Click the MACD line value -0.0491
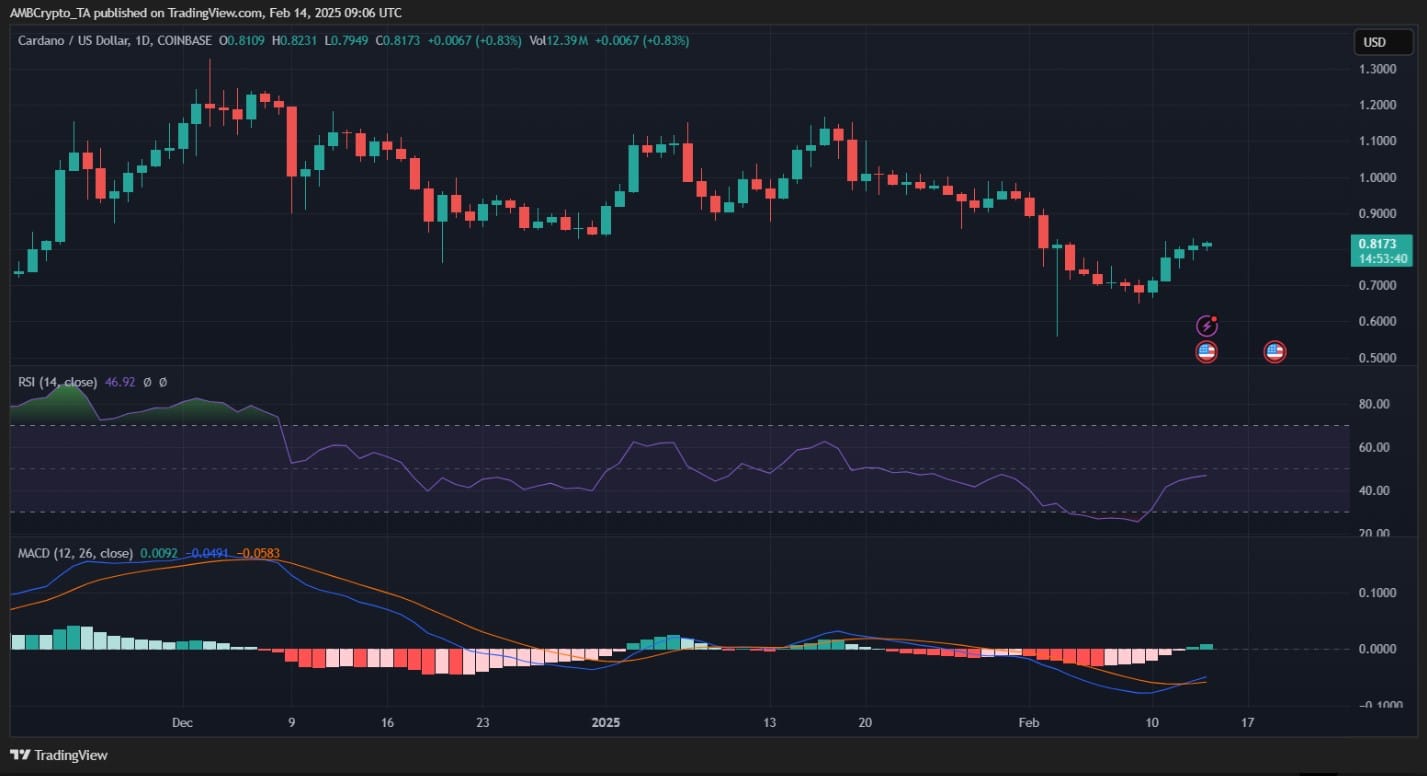 (206, 553)
